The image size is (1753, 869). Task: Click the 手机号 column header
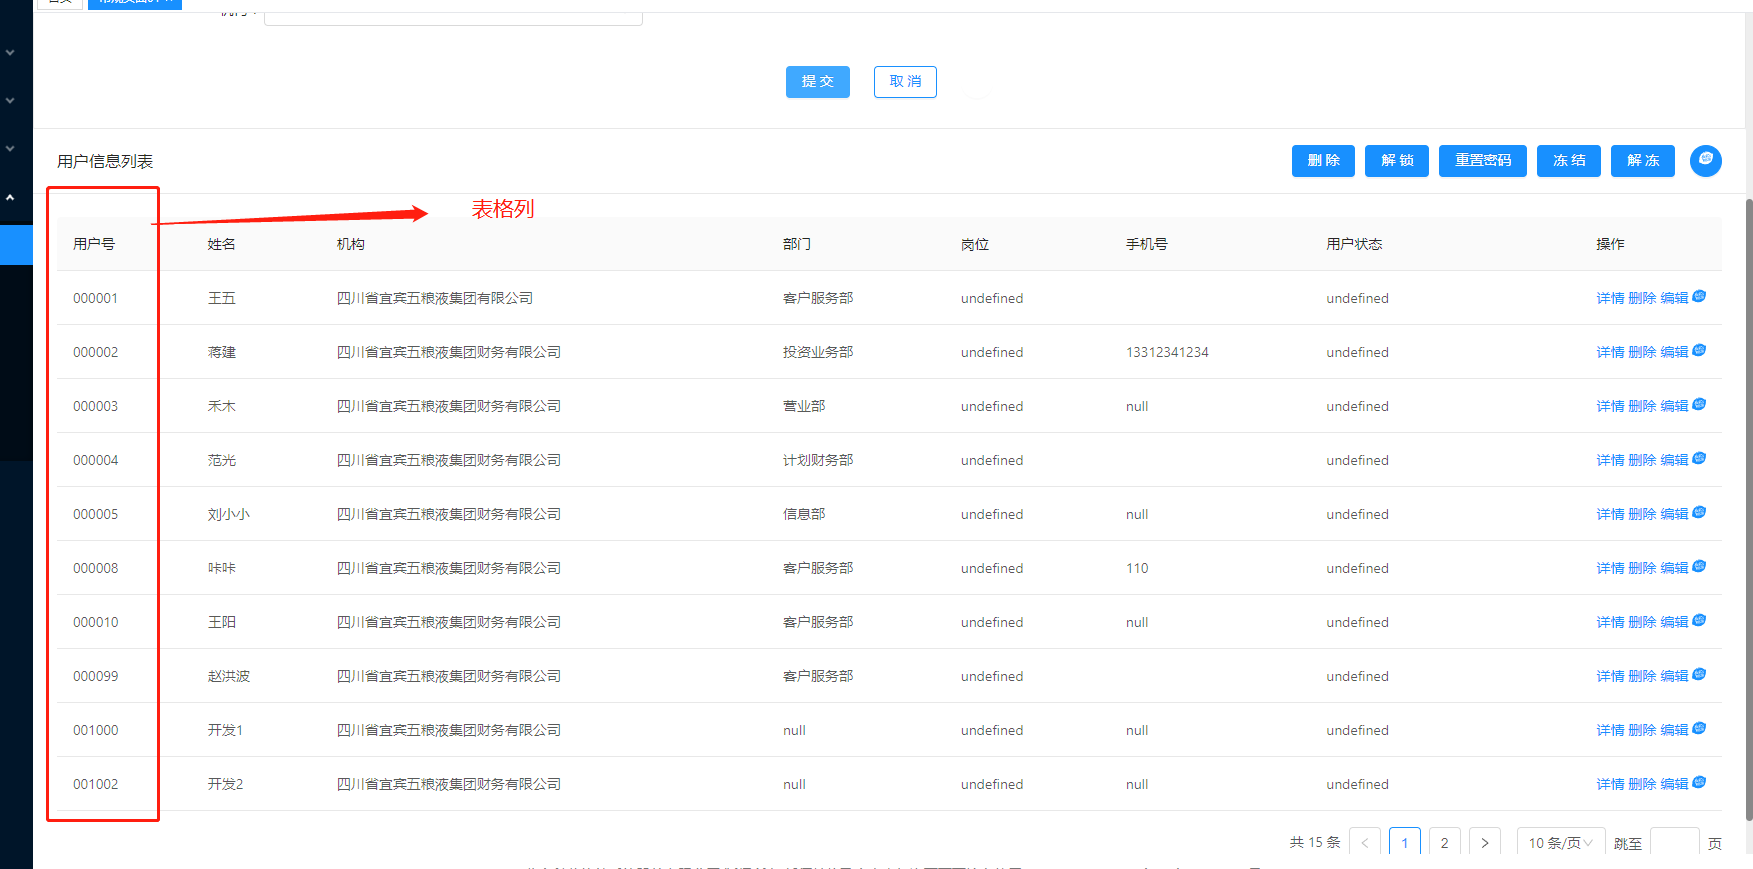(x=1147, y=244)
